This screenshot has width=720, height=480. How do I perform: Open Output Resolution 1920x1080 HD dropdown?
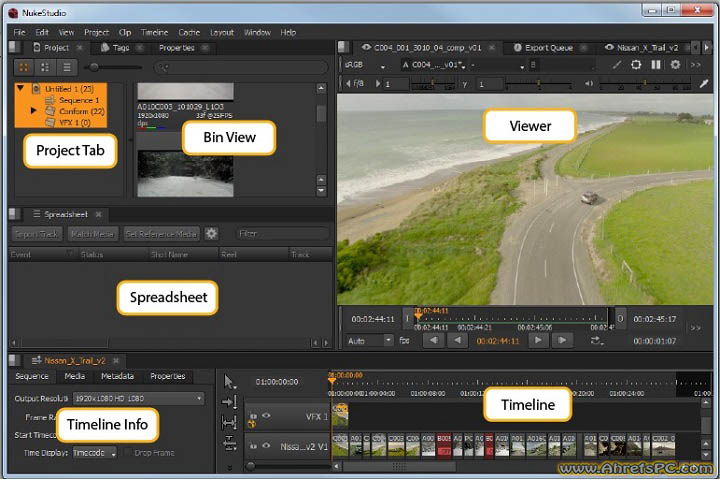pyautogui.click(x=139, y=398)
